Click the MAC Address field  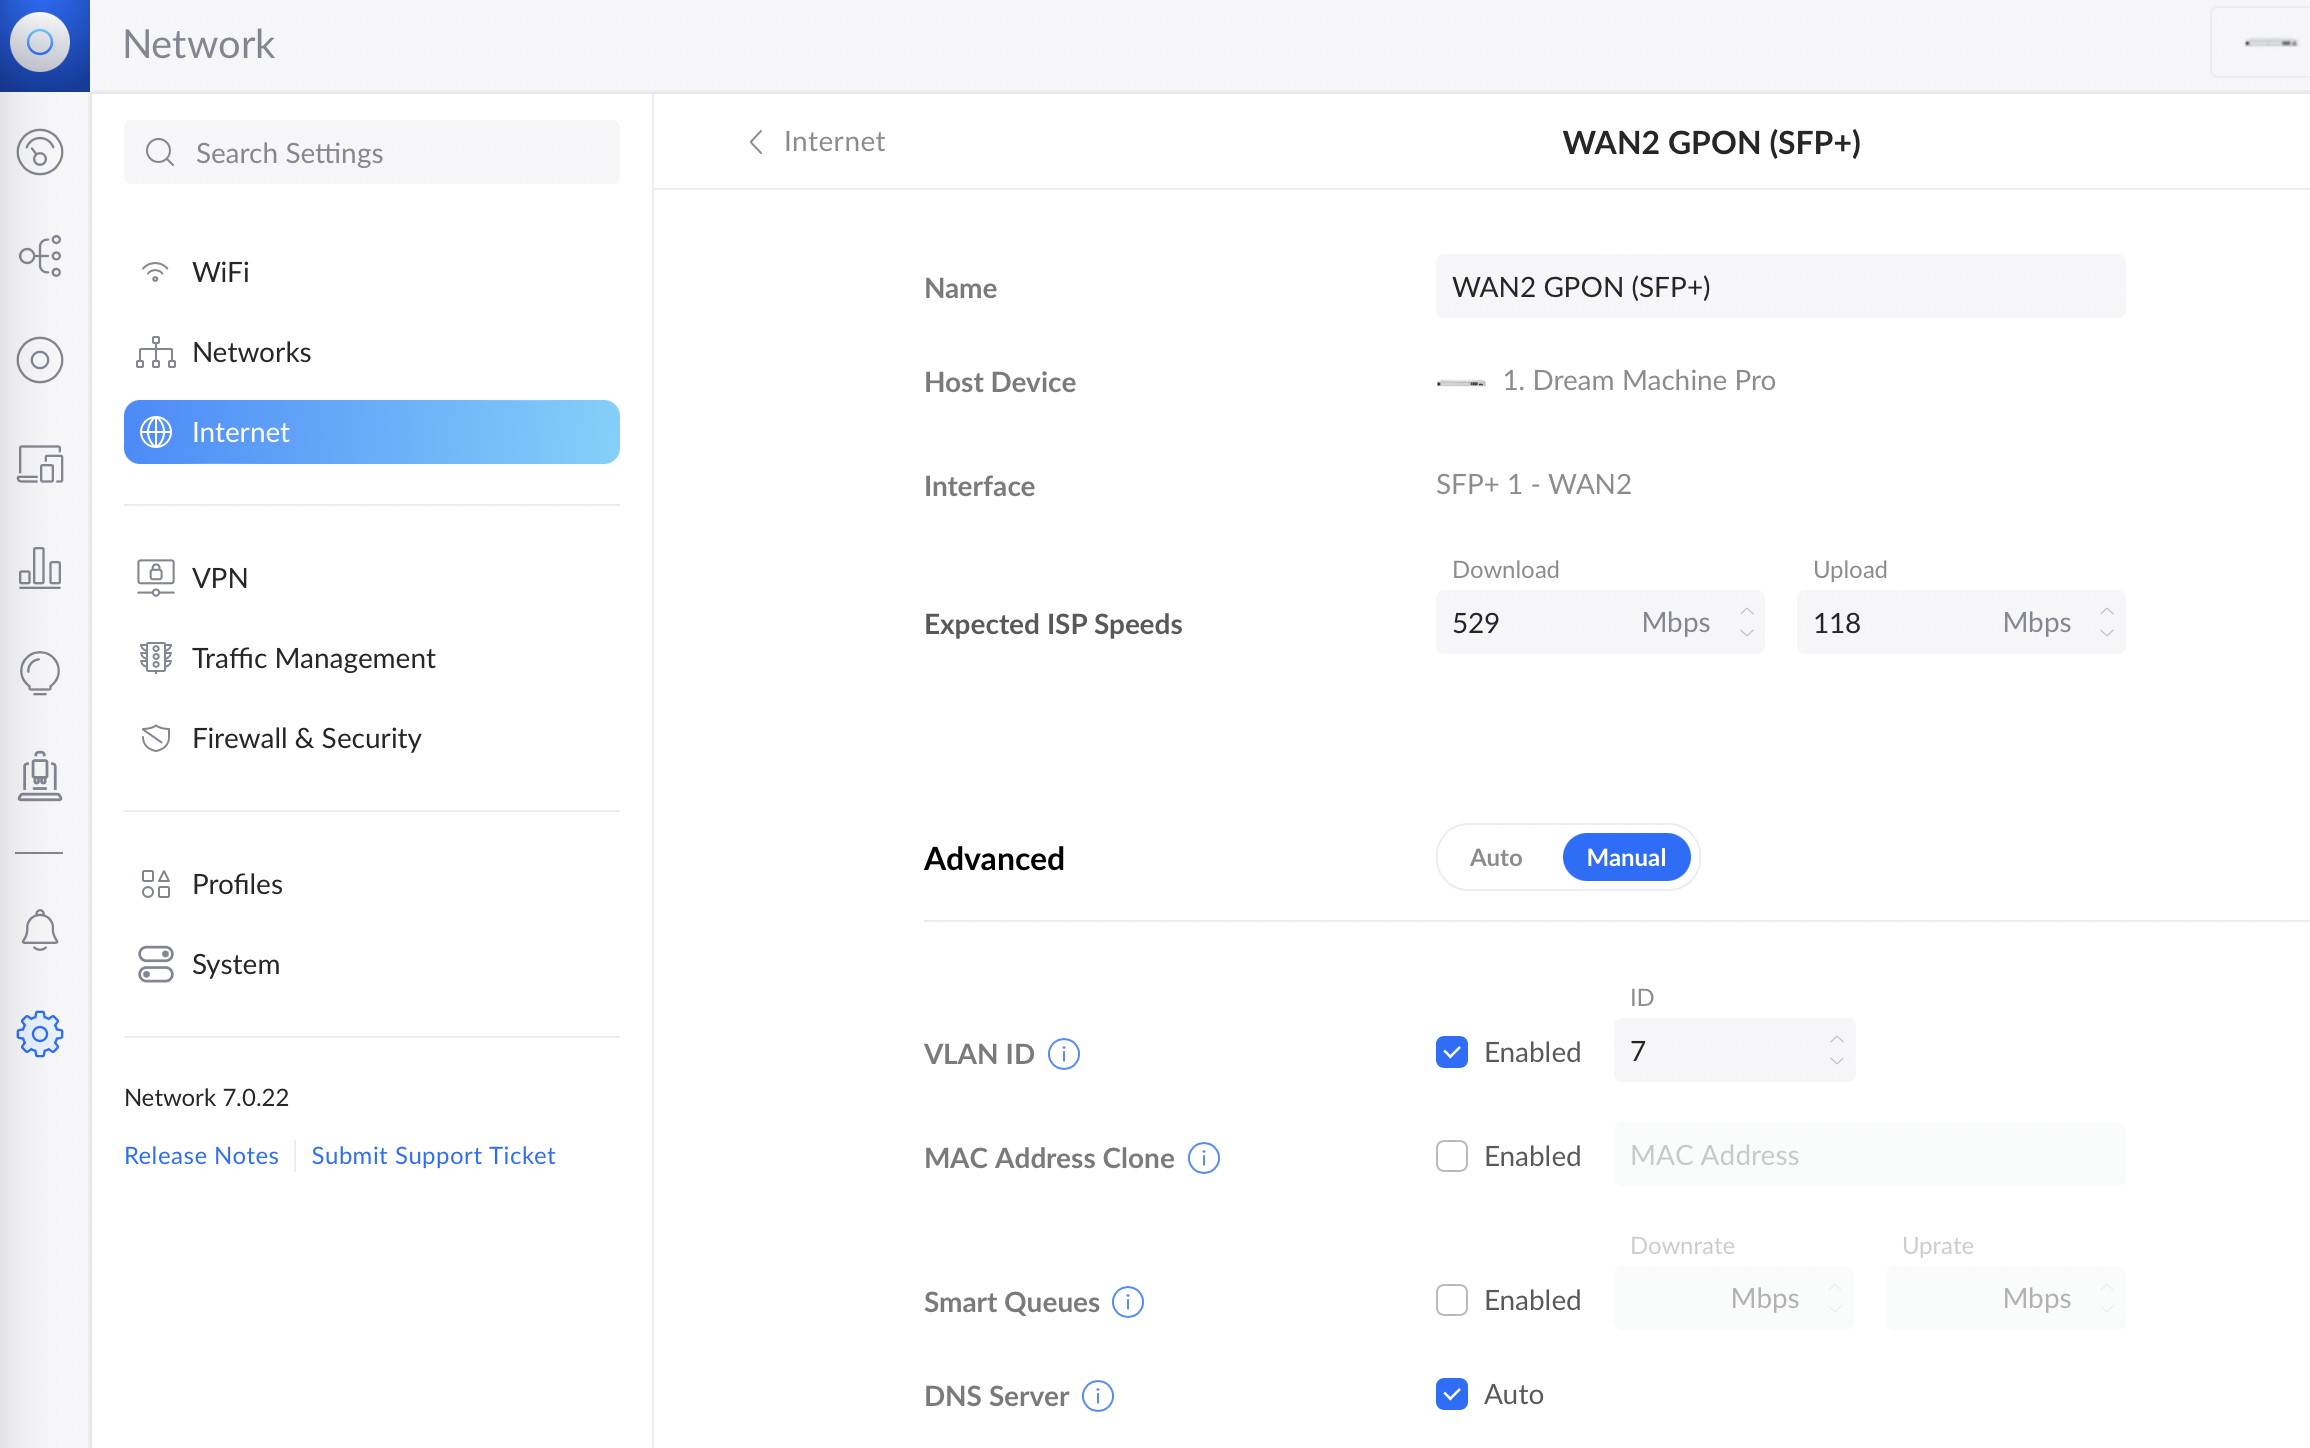[x=1870, y=1154]
